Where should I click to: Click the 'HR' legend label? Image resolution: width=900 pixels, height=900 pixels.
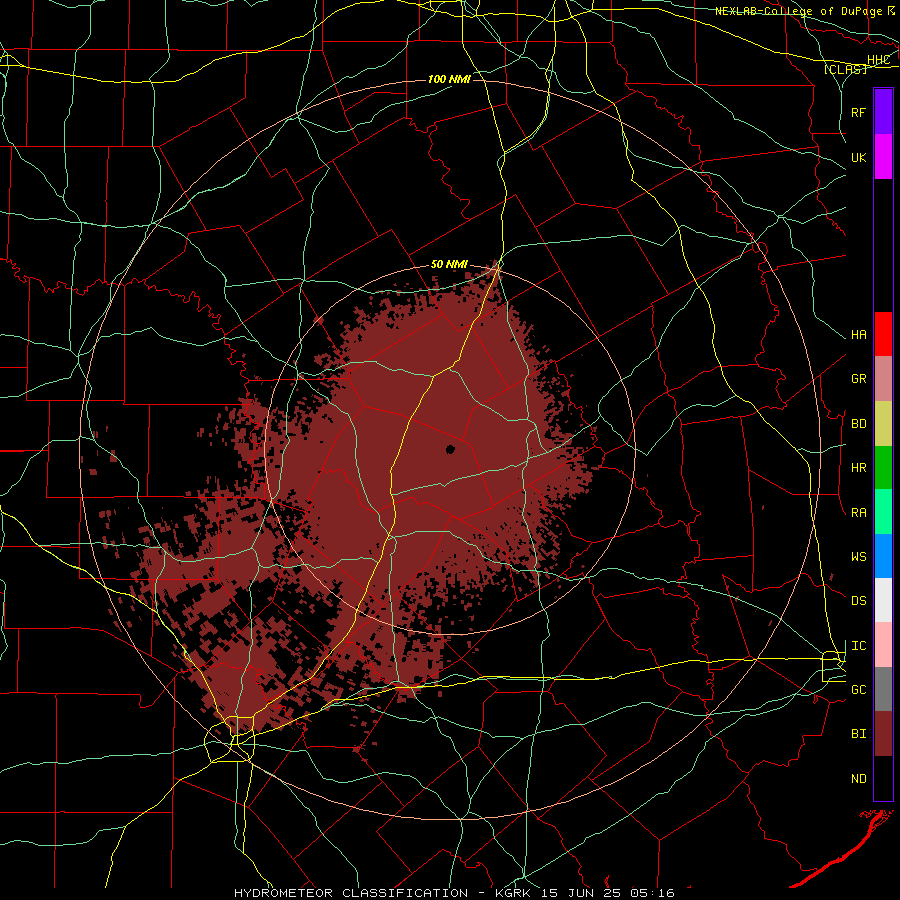click(x=859, y=468)
